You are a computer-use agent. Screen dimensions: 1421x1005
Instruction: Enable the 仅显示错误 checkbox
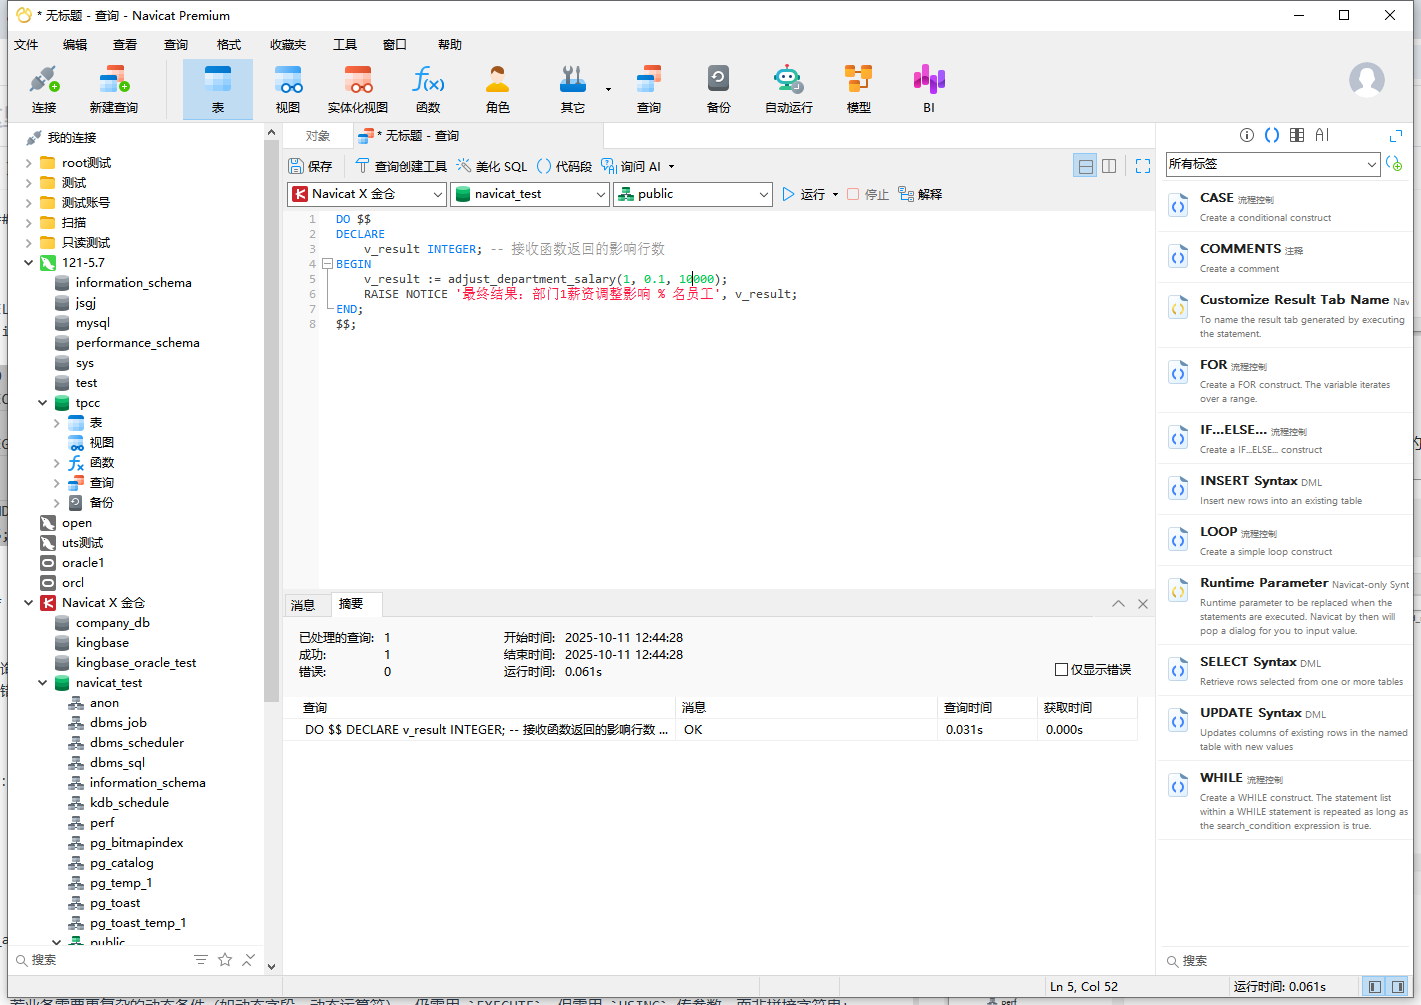[x=1061, y=670]
